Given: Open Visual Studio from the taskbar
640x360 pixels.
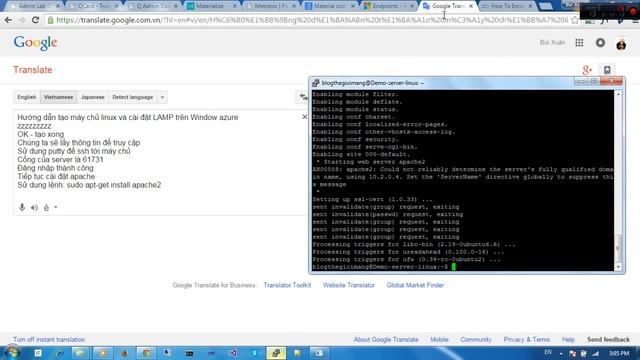Looking at the screenshot, I should click(x=233, y=353).
